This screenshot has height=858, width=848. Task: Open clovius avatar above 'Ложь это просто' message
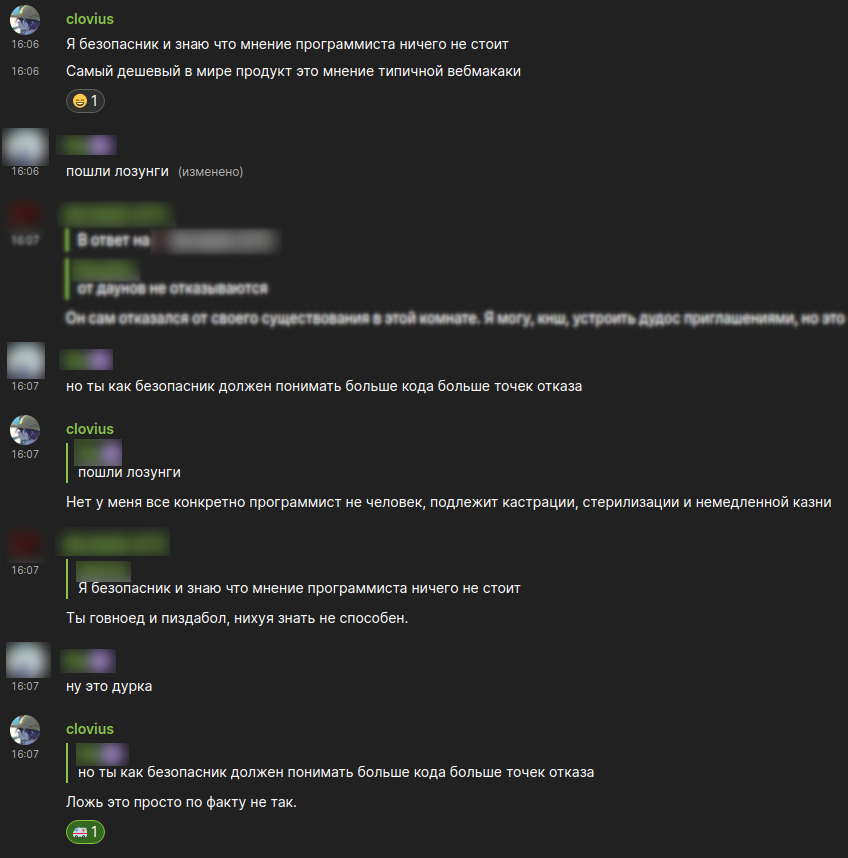point(25,730)
